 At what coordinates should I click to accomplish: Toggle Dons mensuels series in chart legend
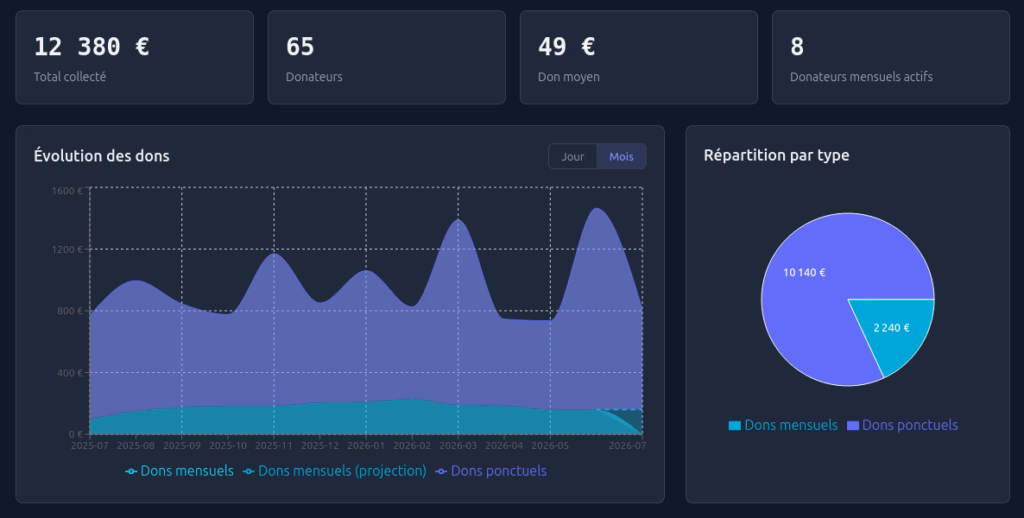[179, 471]
